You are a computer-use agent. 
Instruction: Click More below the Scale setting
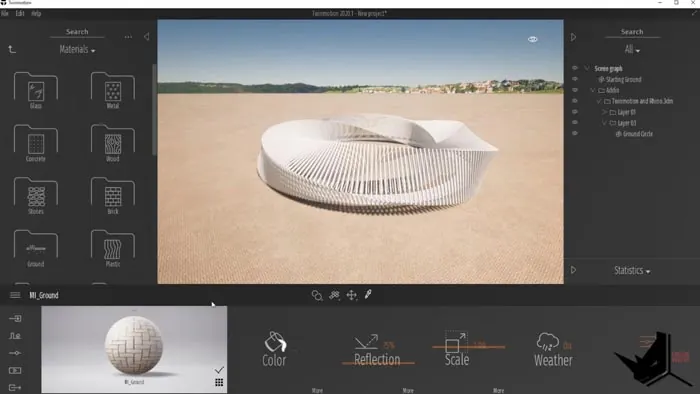499,390
